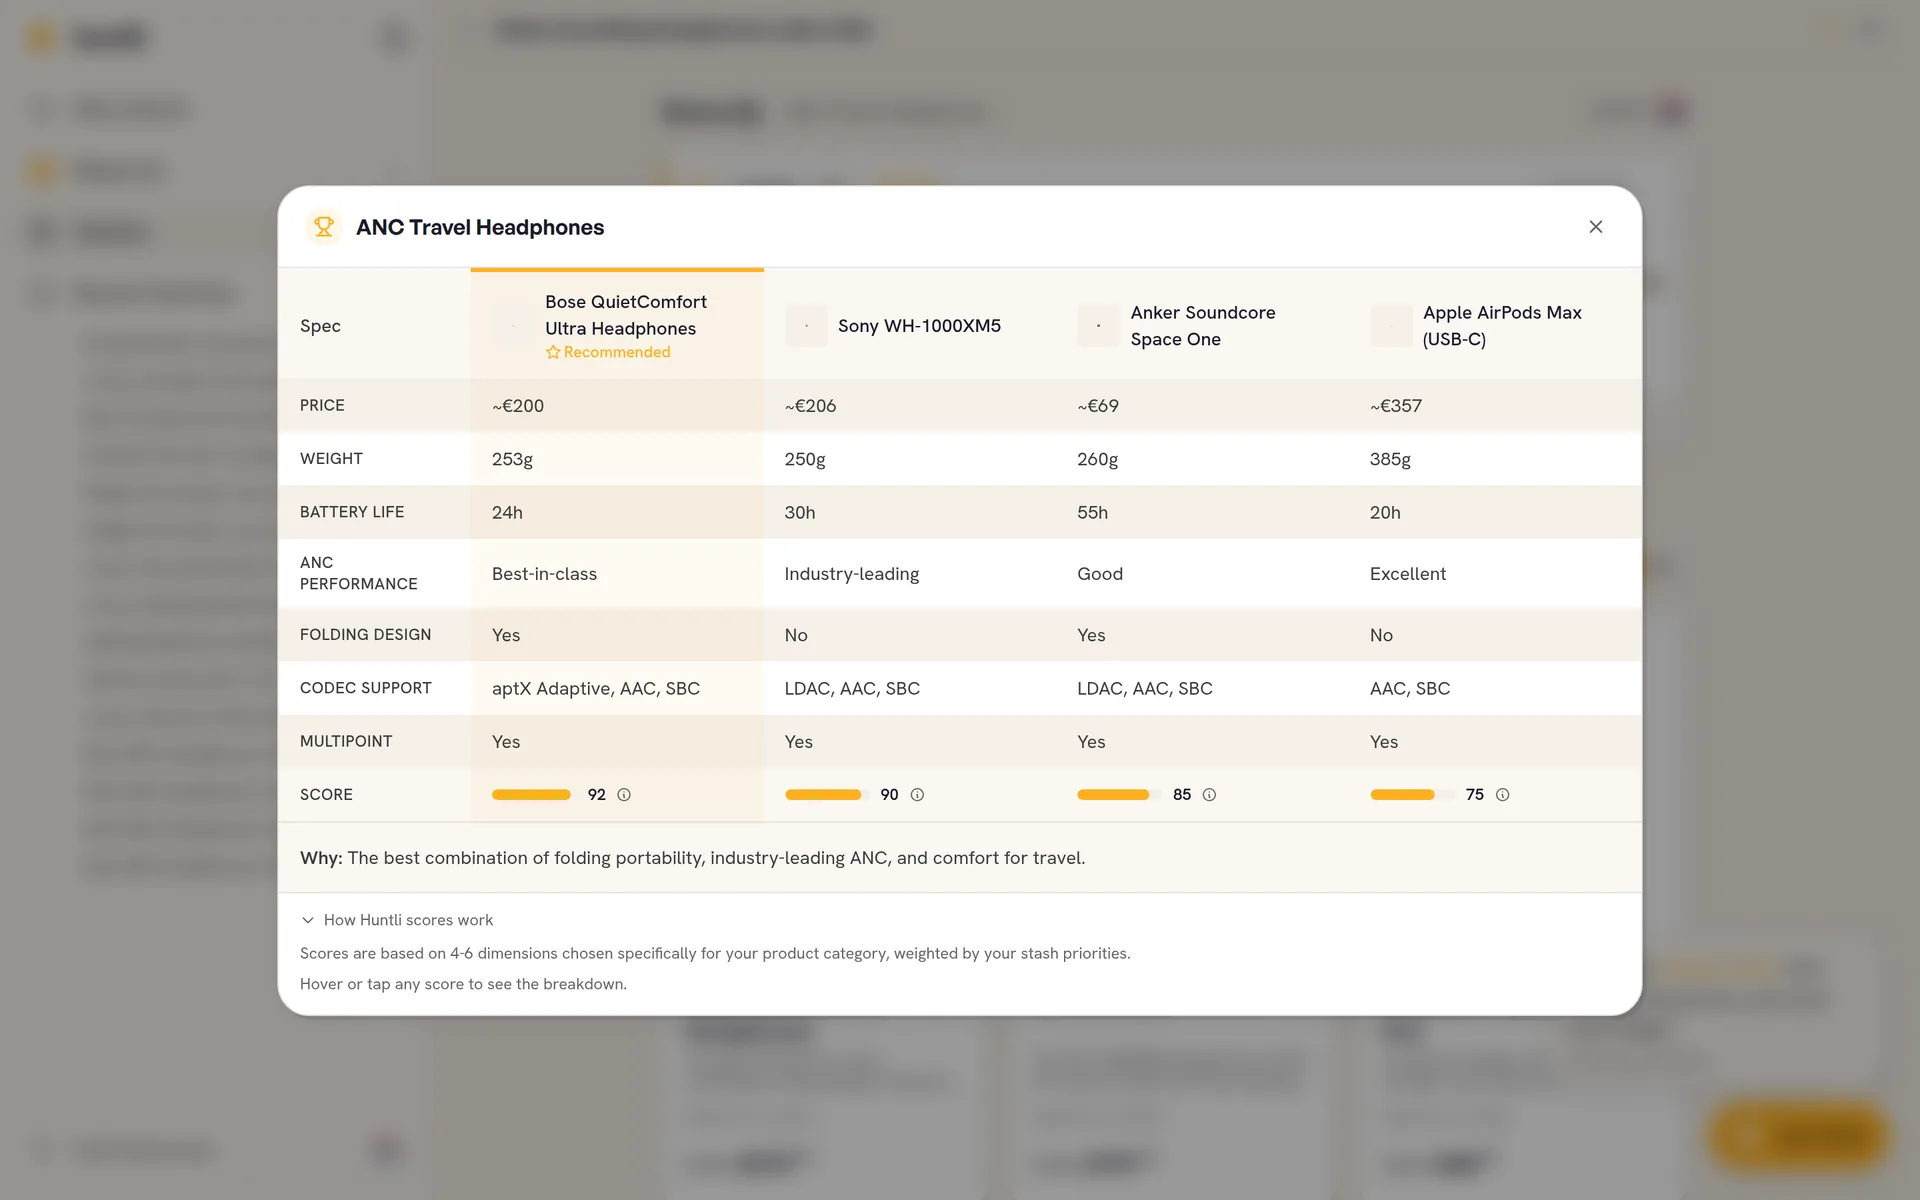The width and height of the screenshot is (1920, 1200).
Task: Click the 385g weight value
Action: click(x=1390, y=459)
